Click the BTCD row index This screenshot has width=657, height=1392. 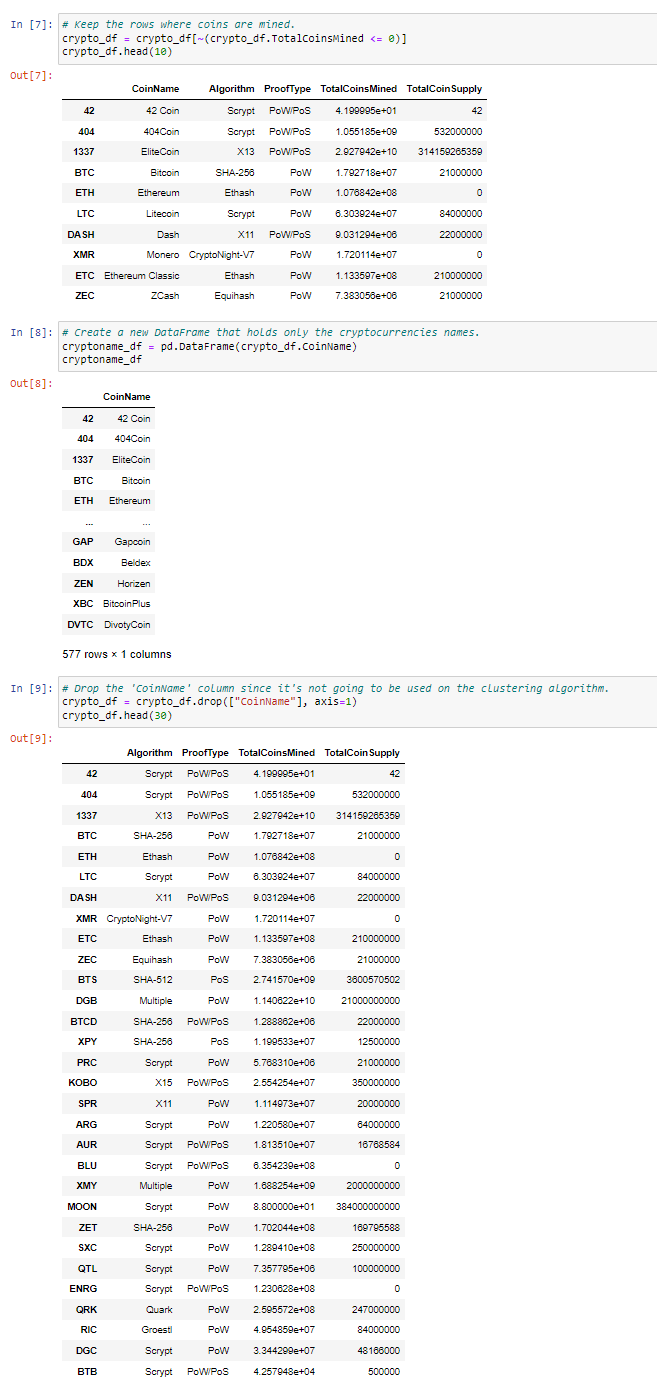click(84, 1021)
